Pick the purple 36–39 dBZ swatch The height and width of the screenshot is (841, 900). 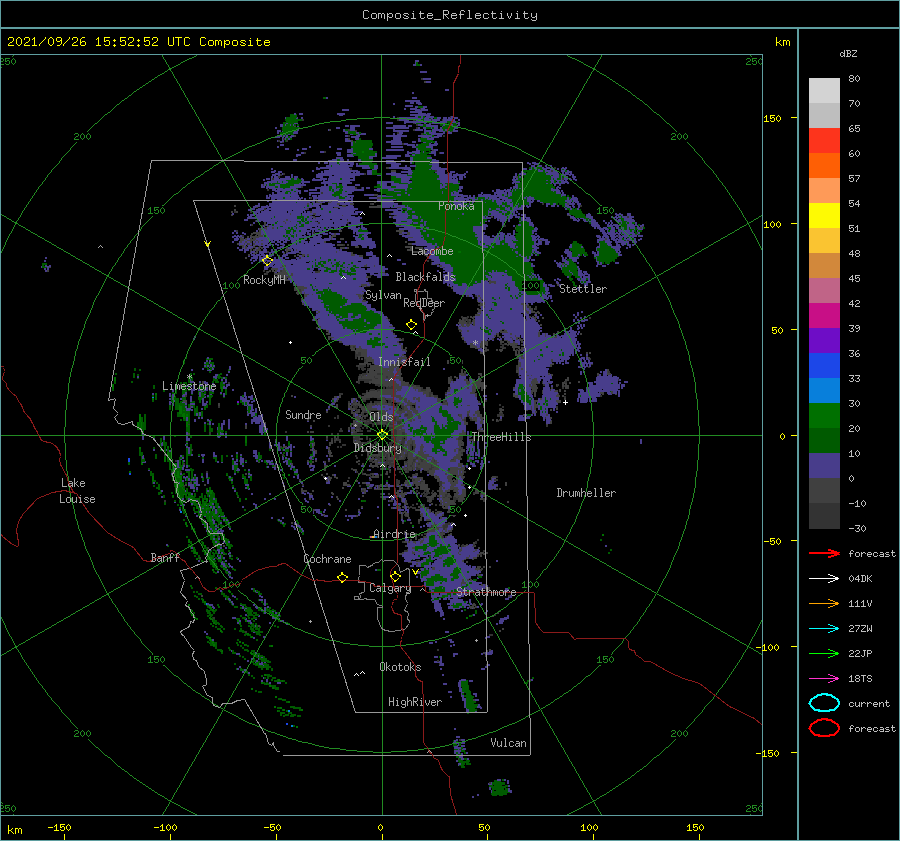(x=824, y=341)
